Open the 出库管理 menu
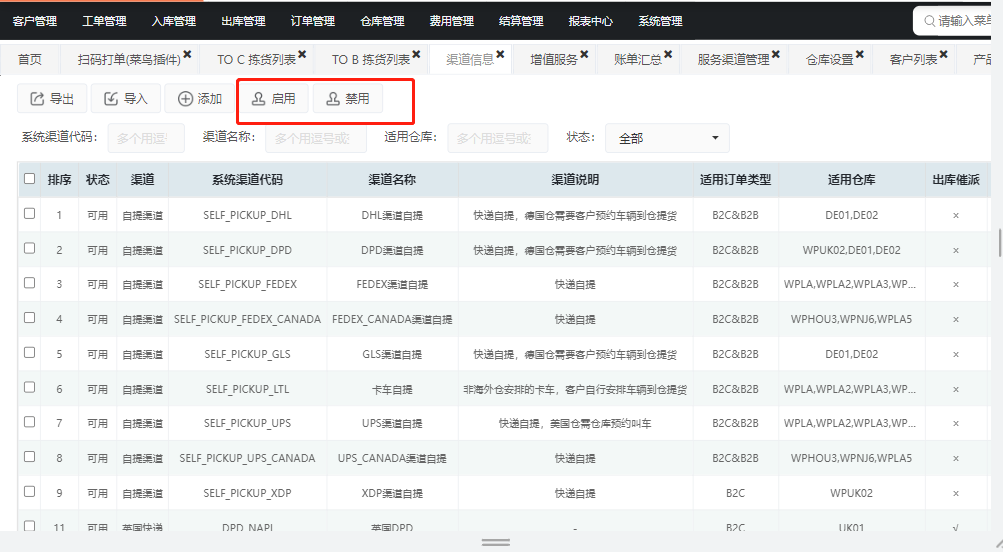This screenshot has width=1003, height=552. [x=243, y=21]
